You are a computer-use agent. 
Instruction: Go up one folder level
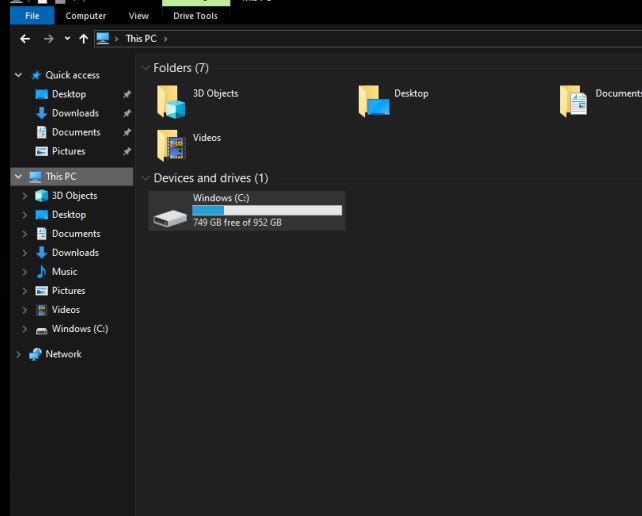point(84,39)
